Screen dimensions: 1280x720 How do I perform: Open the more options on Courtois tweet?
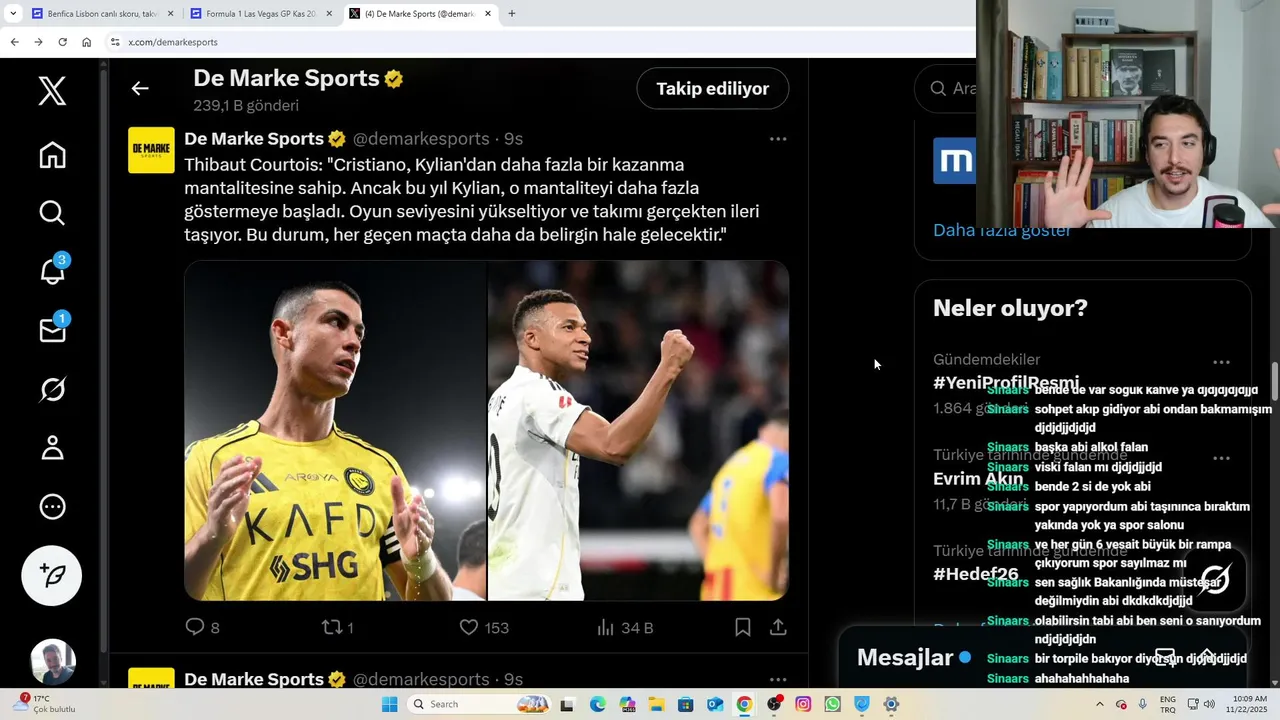pyautogui.click(x=778, y=139)
